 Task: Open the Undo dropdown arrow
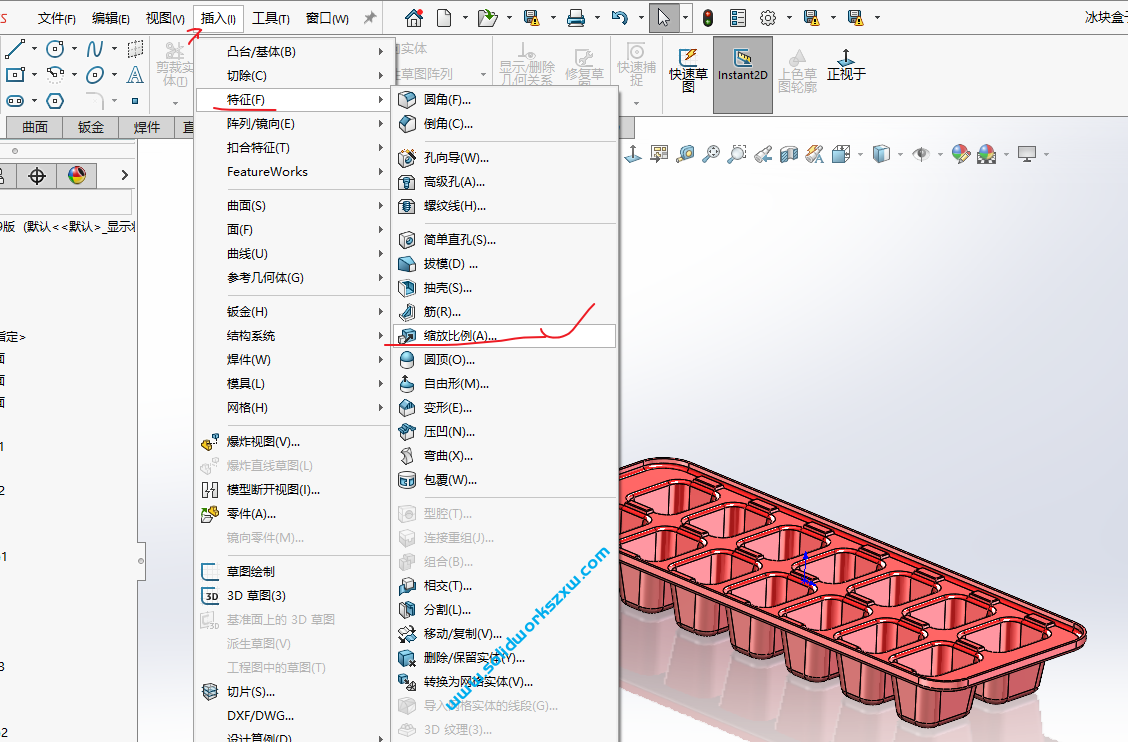(638, 18)
